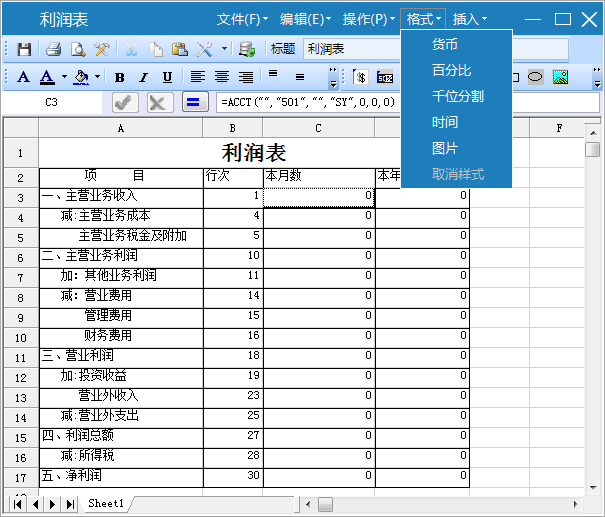605x517 pixels.
Task: Select column A header
Action: (x=120, y=128)
